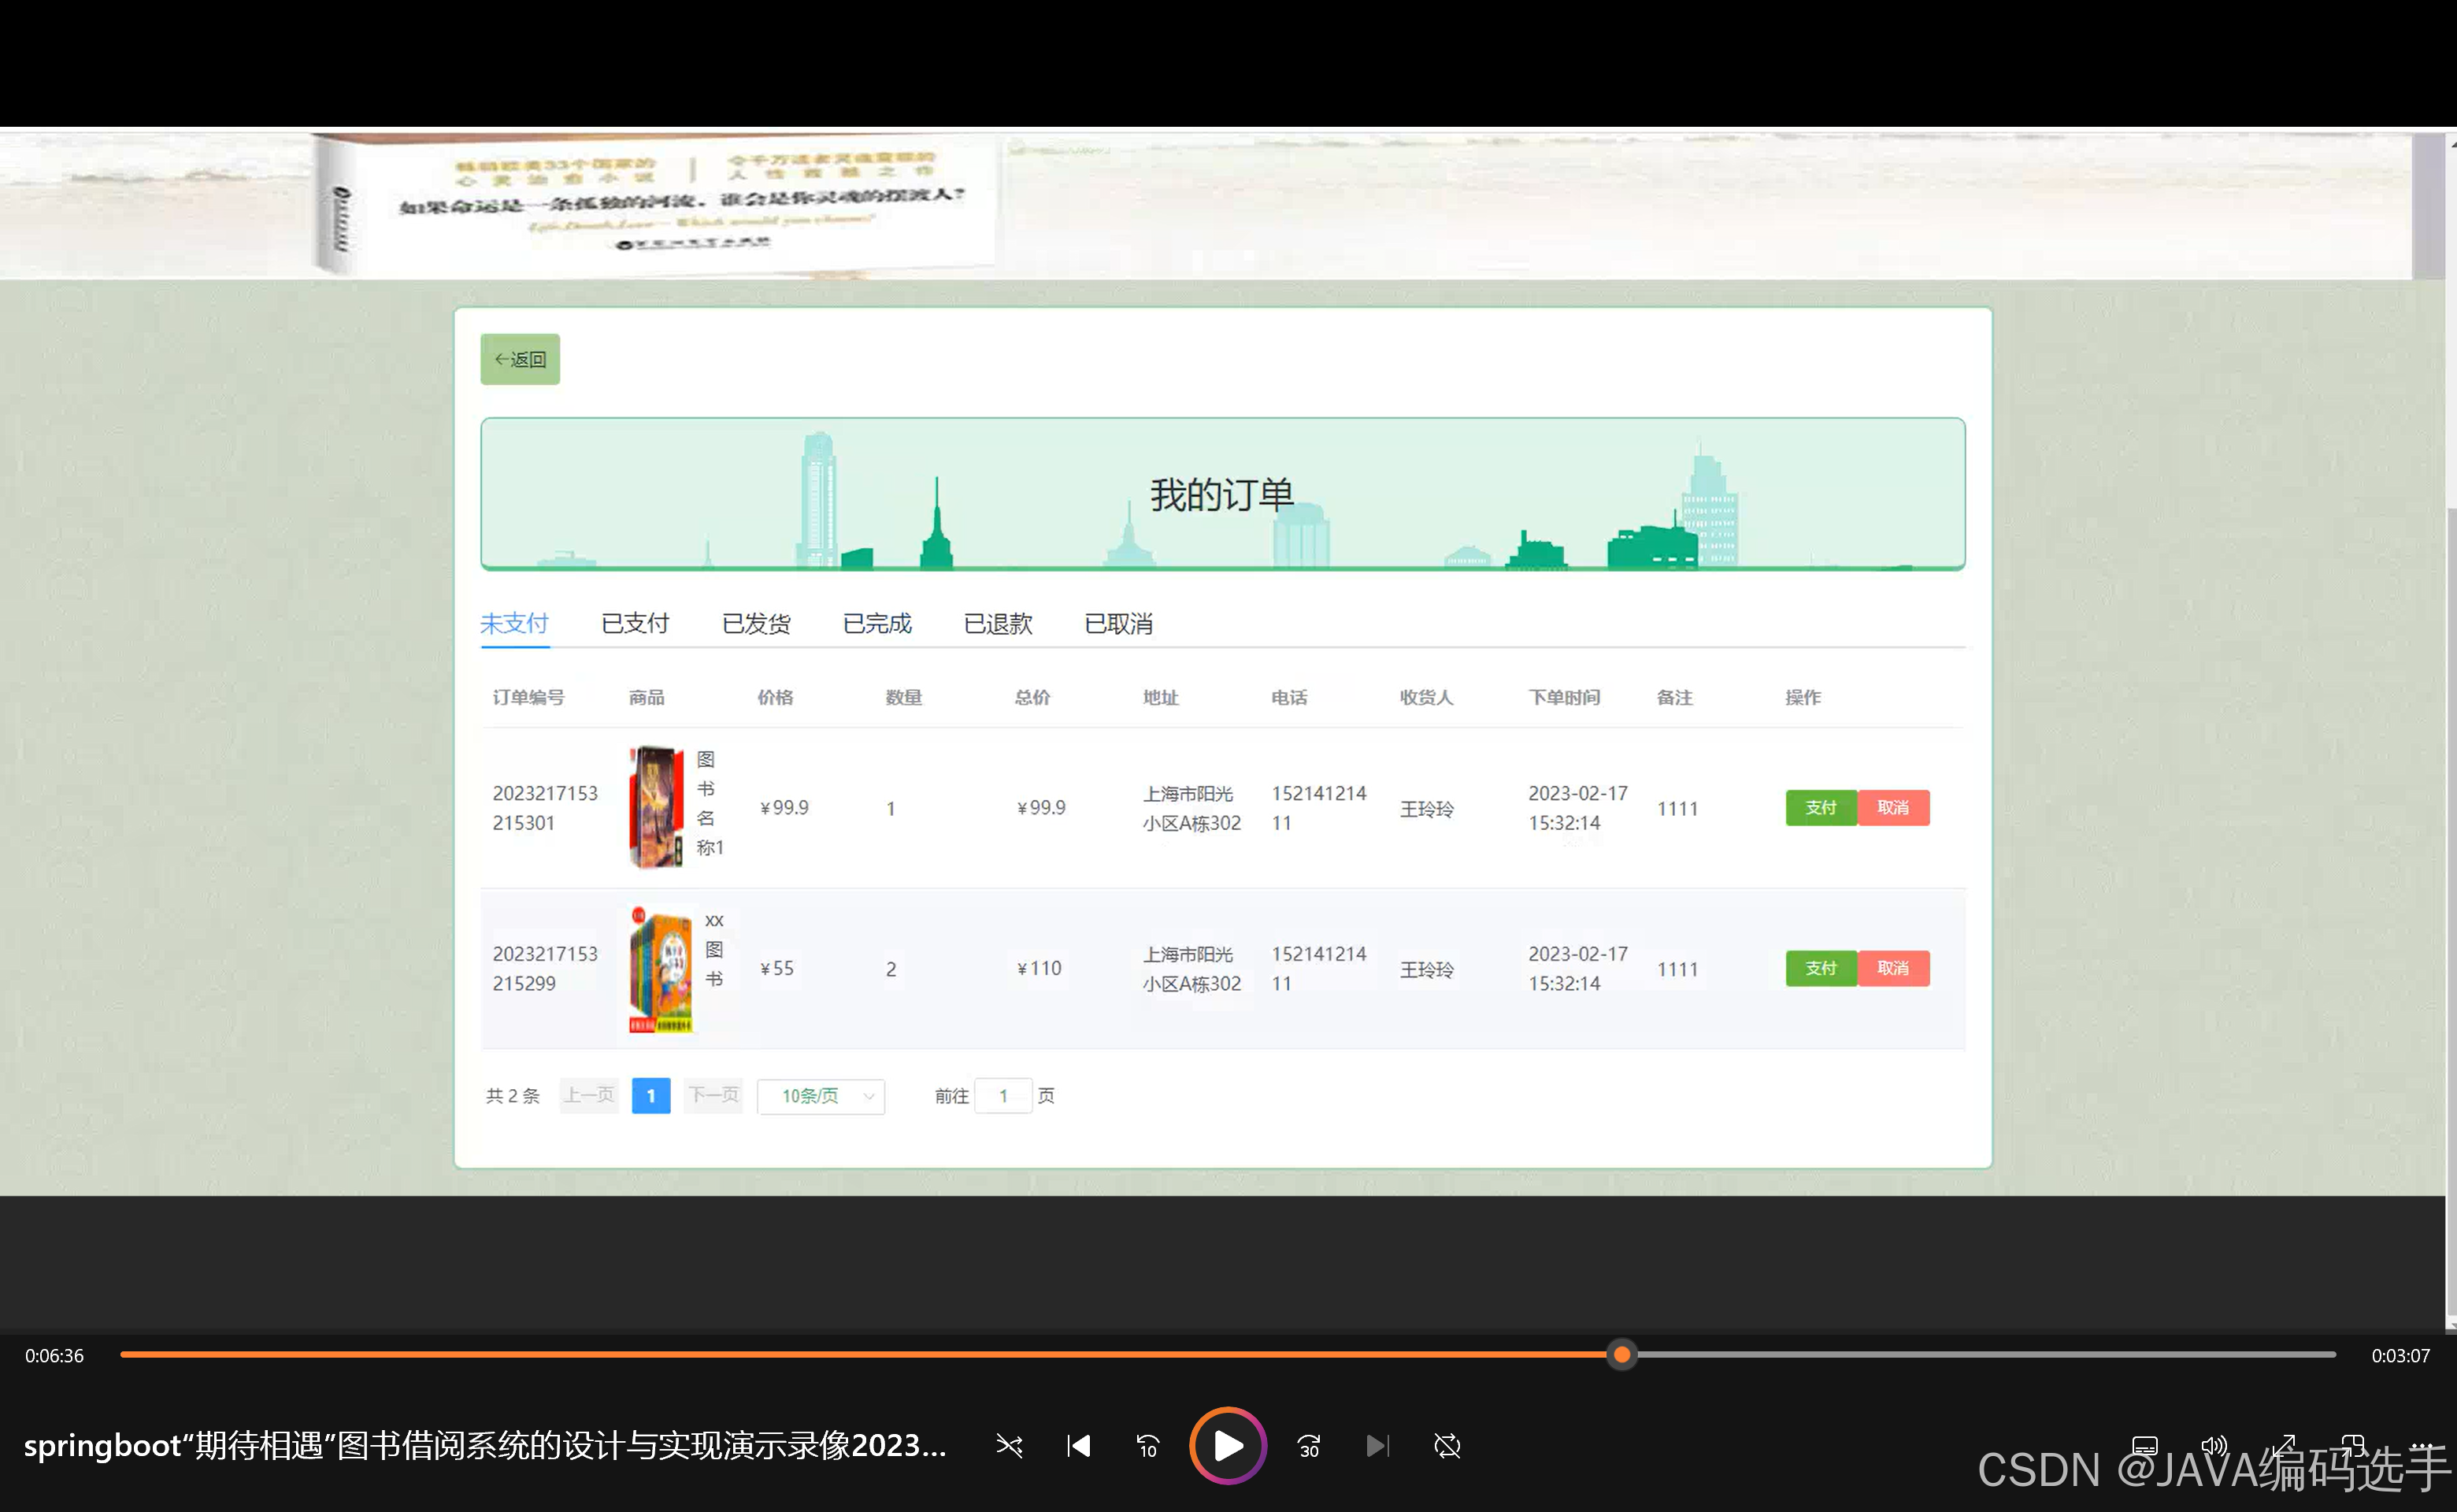This screenshot has height=1512, width=2457.
Task: Click the 0:06:36 elapsed time label
Action: coord(54,1356)
